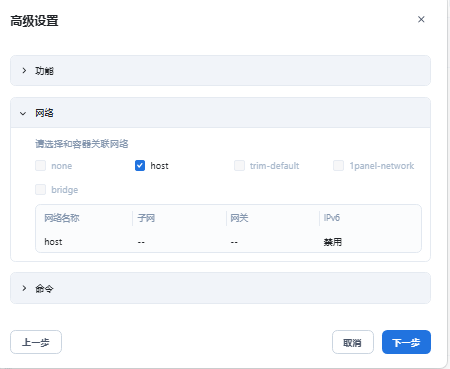The image size is (450, 369).
Task: Click the 网络名称 column header
Action: (62, 218)
